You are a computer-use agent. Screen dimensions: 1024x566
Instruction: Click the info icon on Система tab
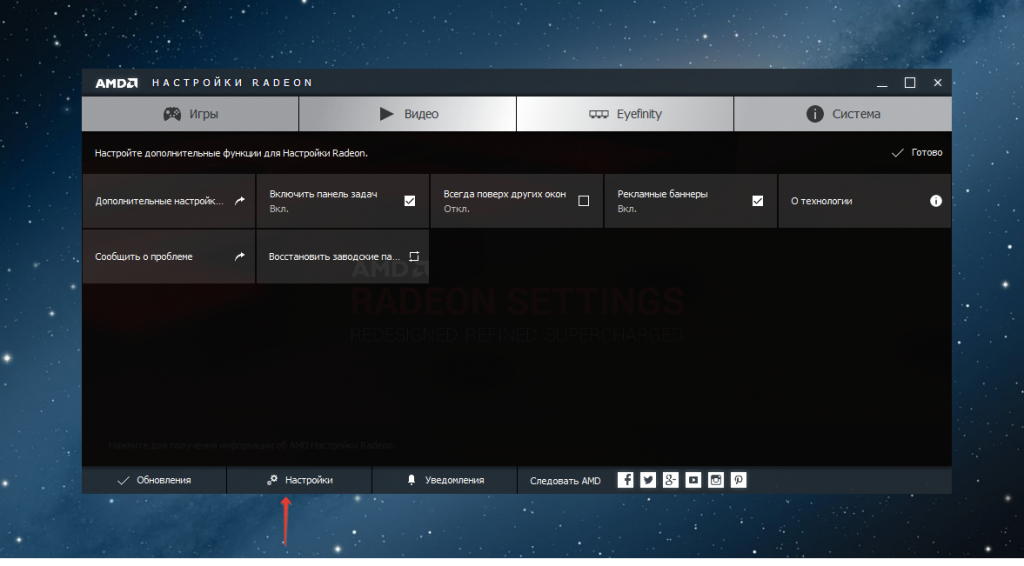[814, 114]
